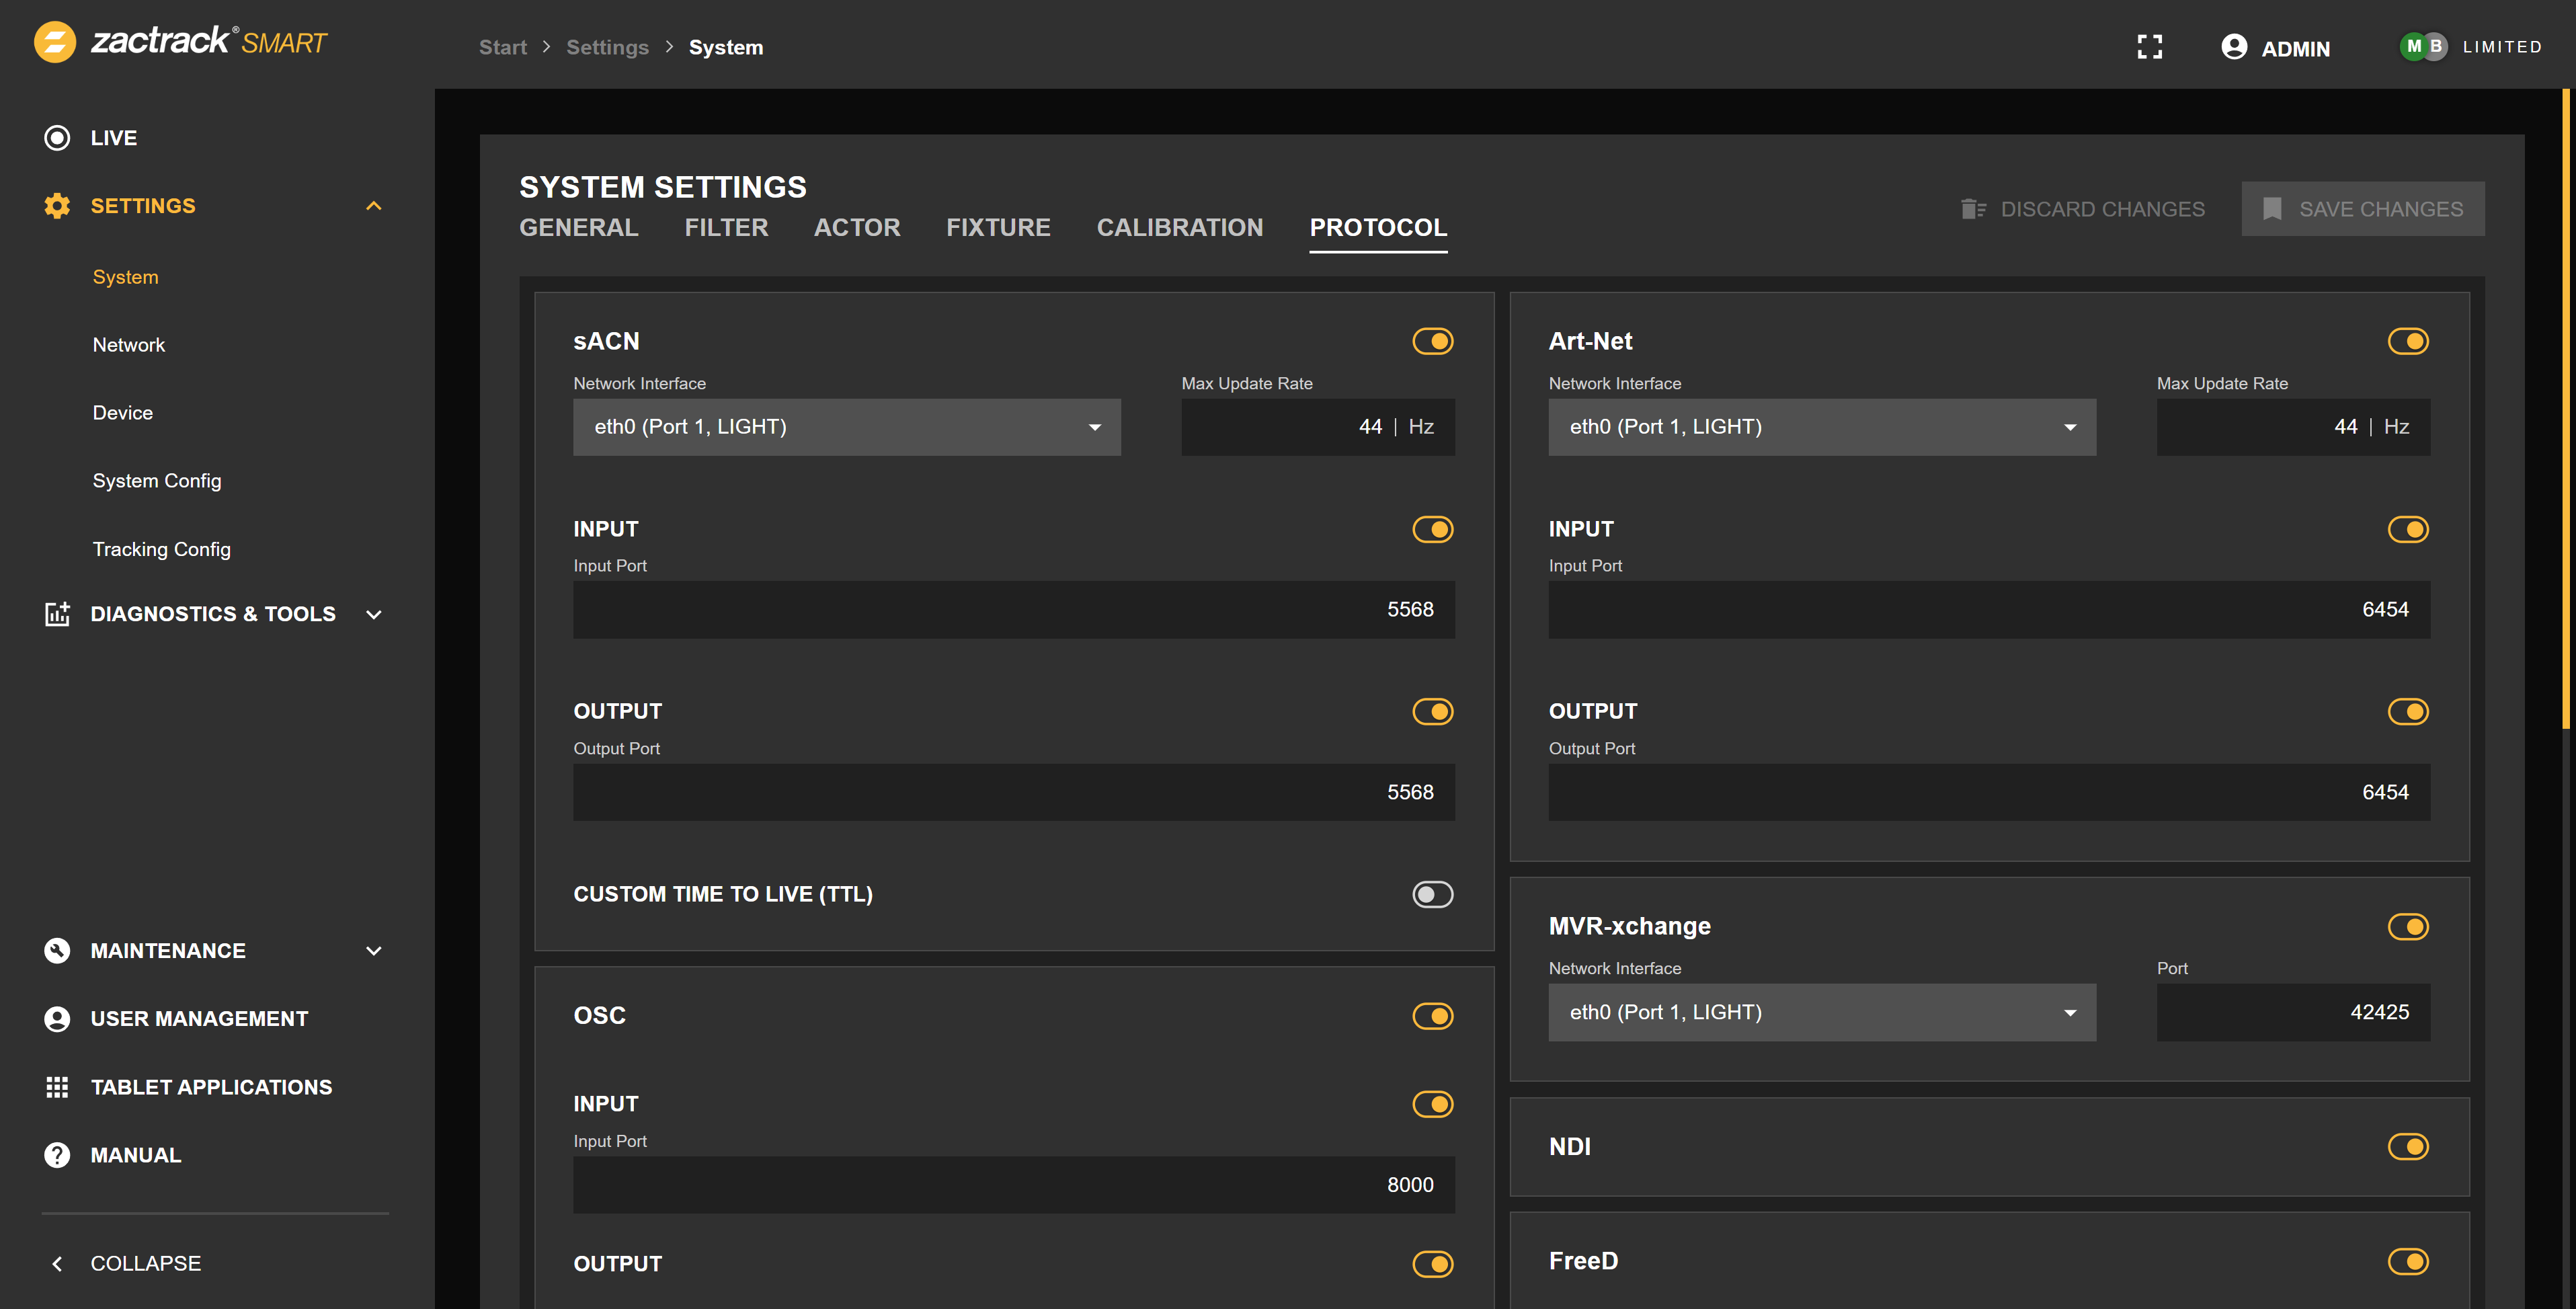Switch to the FILTER tab

pos(726,228)
